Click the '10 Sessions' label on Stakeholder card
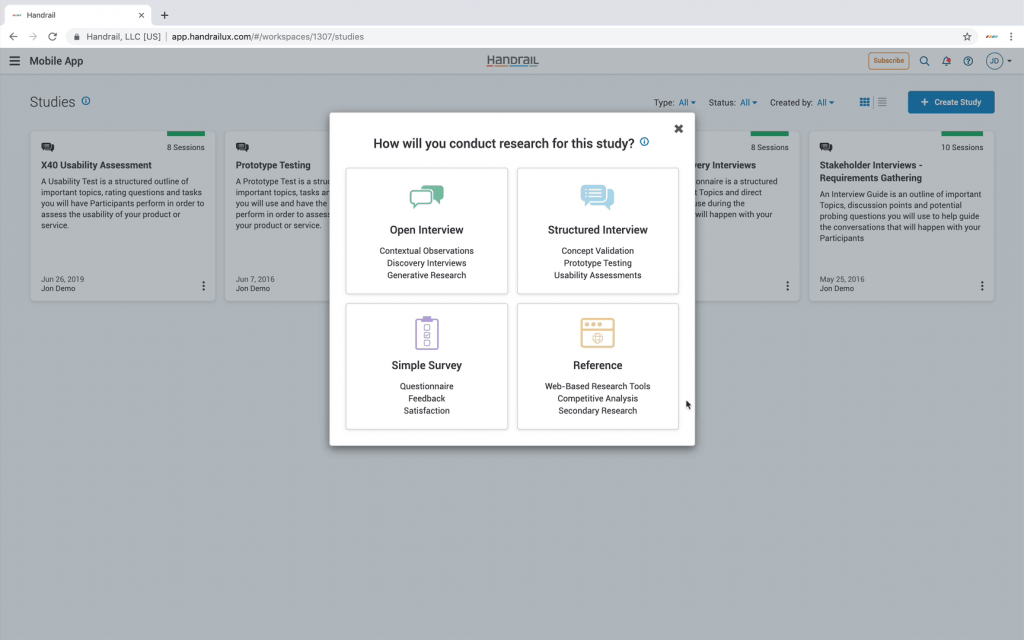The width and height of the screenshot is (1024, 640). 962,148
